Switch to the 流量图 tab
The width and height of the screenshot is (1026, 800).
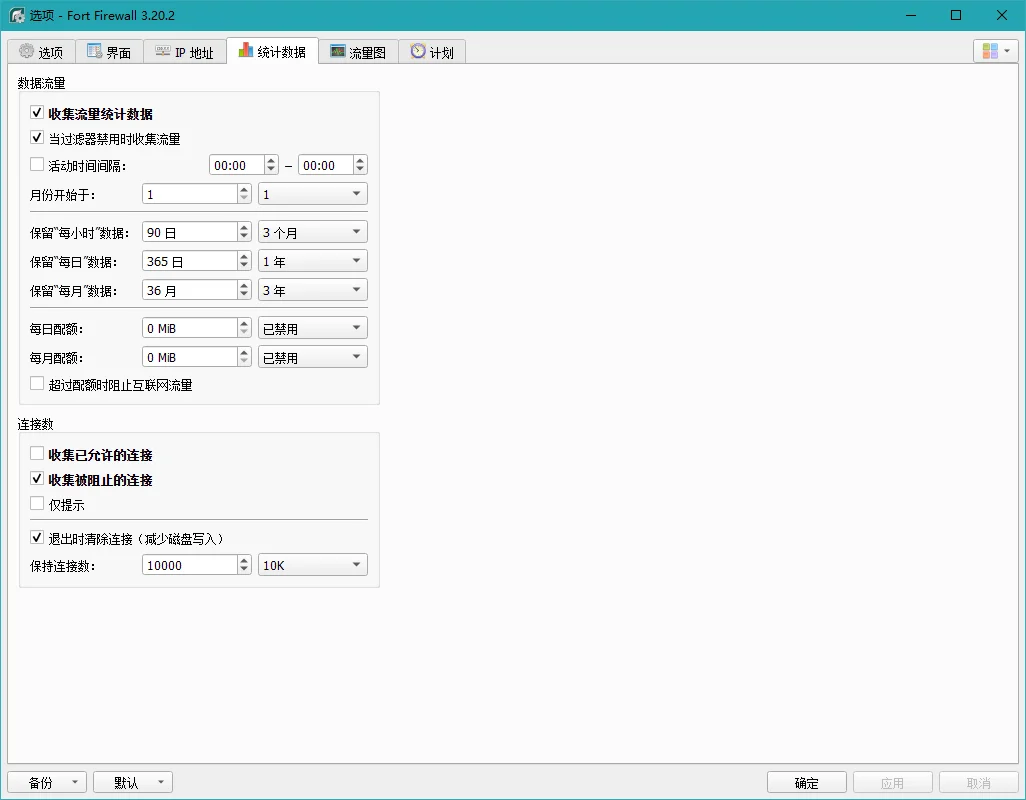[358, 52]
